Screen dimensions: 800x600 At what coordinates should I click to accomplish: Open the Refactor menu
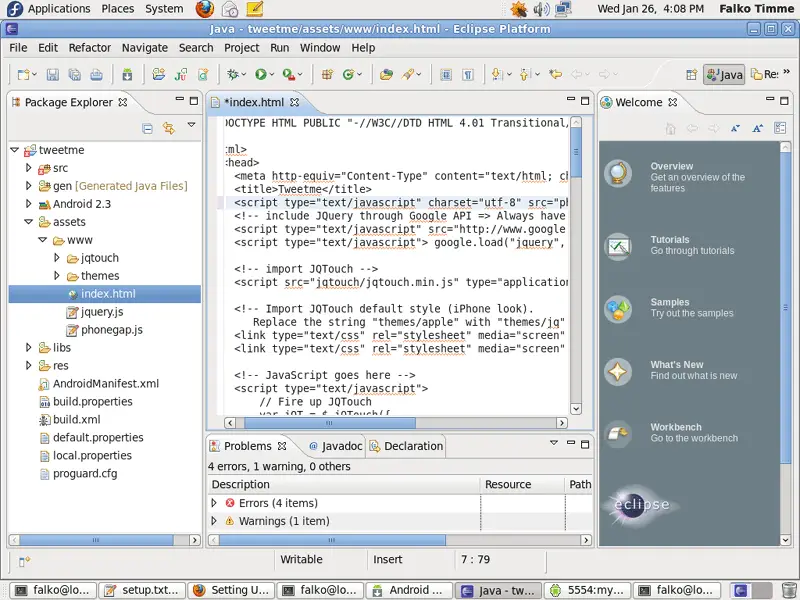tap(90, 47)
